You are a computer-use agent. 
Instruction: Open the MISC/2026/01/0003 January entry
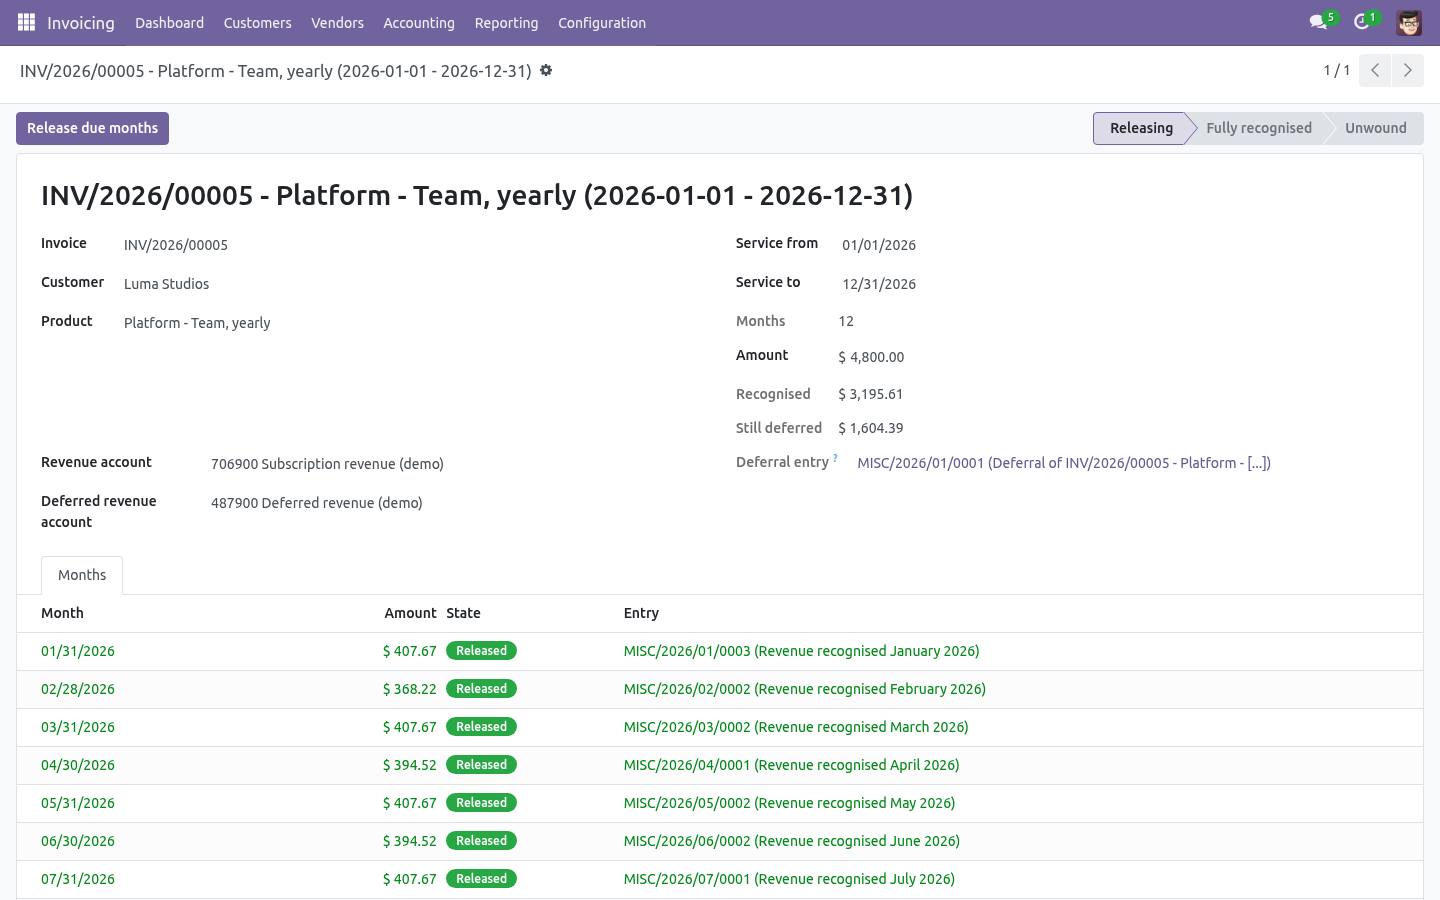[801, 651]
